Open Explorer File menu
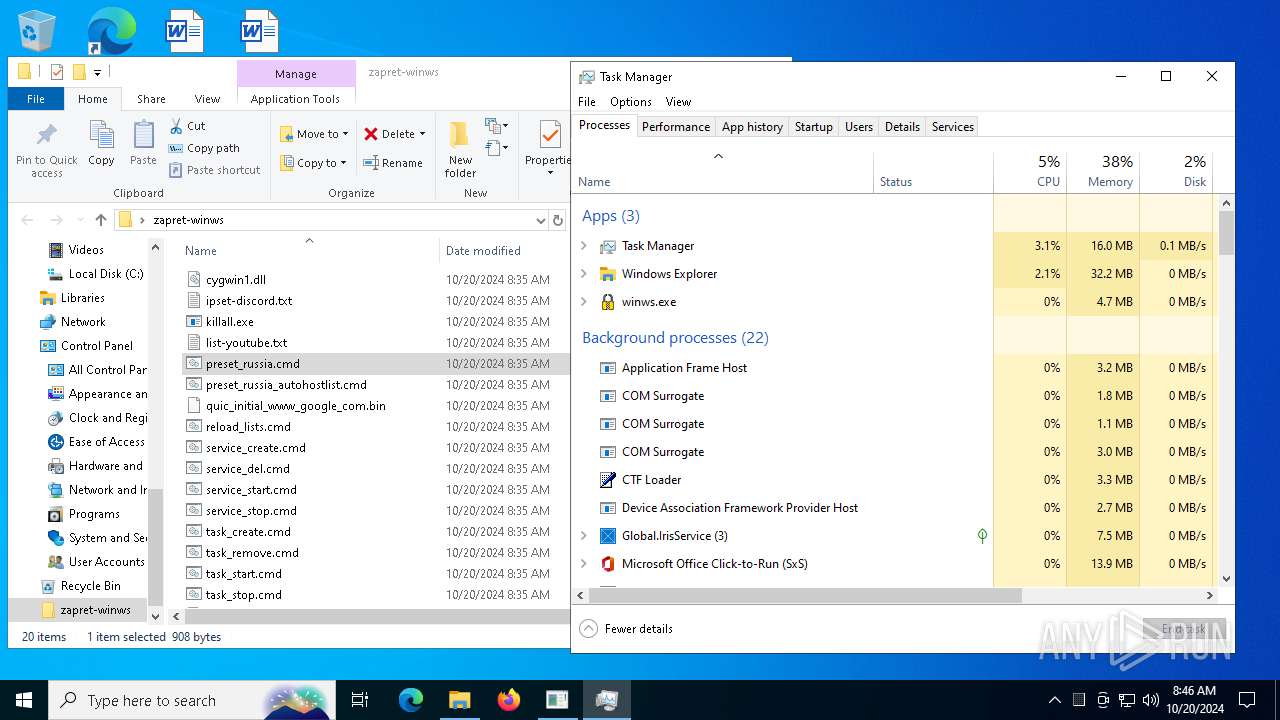The width and height of the screenshot is (1280, 720). click(36, 99)
